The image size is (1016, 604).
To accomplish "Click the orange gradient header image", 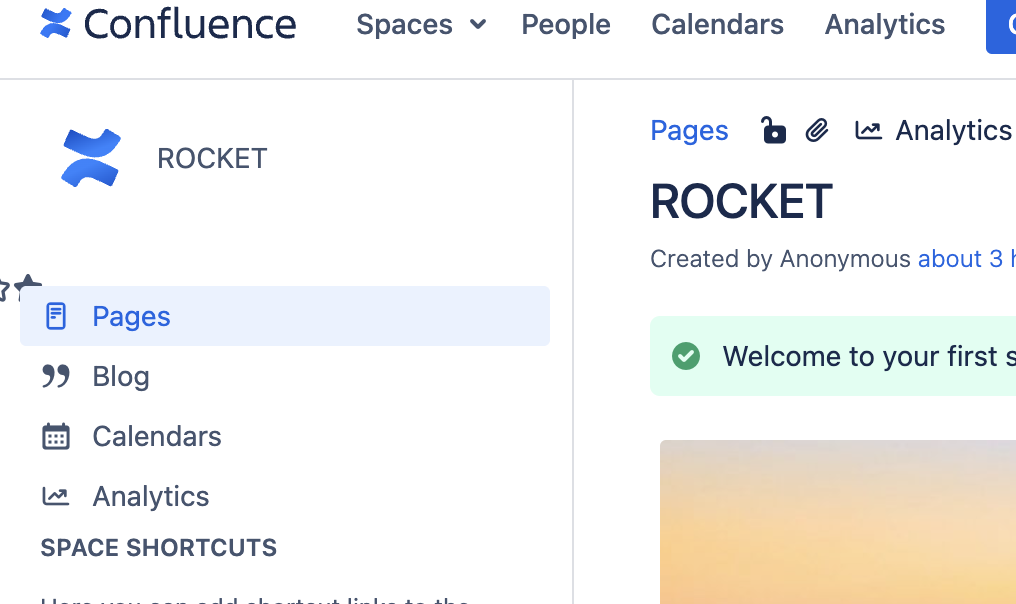I will pos(838,522).
